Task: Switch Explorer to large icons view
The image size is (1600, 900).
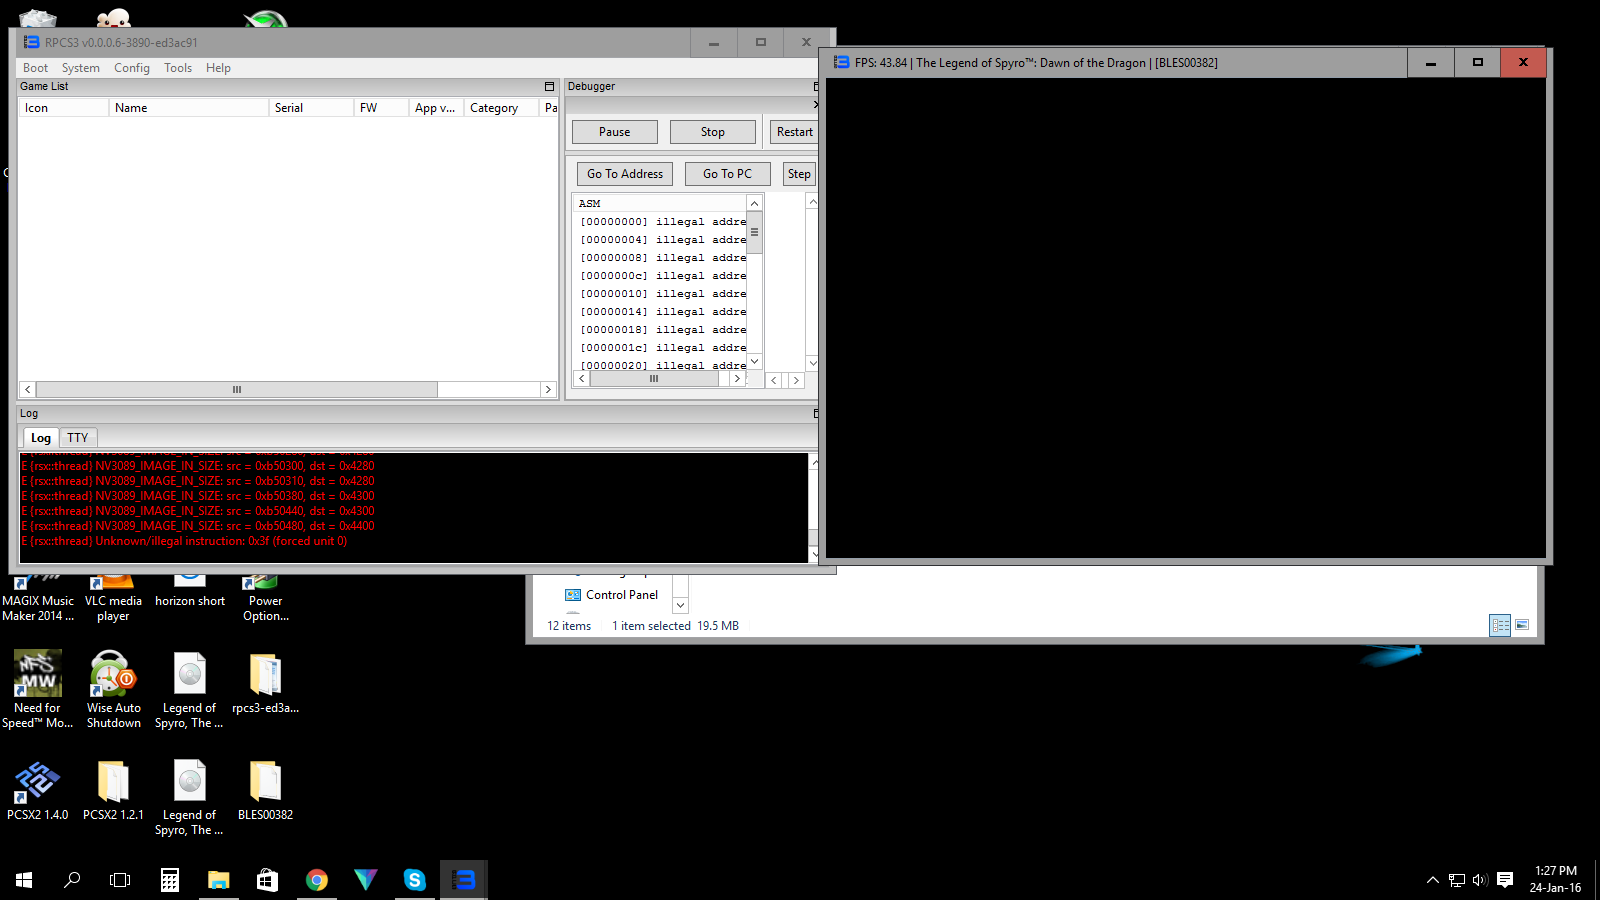Action: pyautogui.click(x=1522, y=625)
